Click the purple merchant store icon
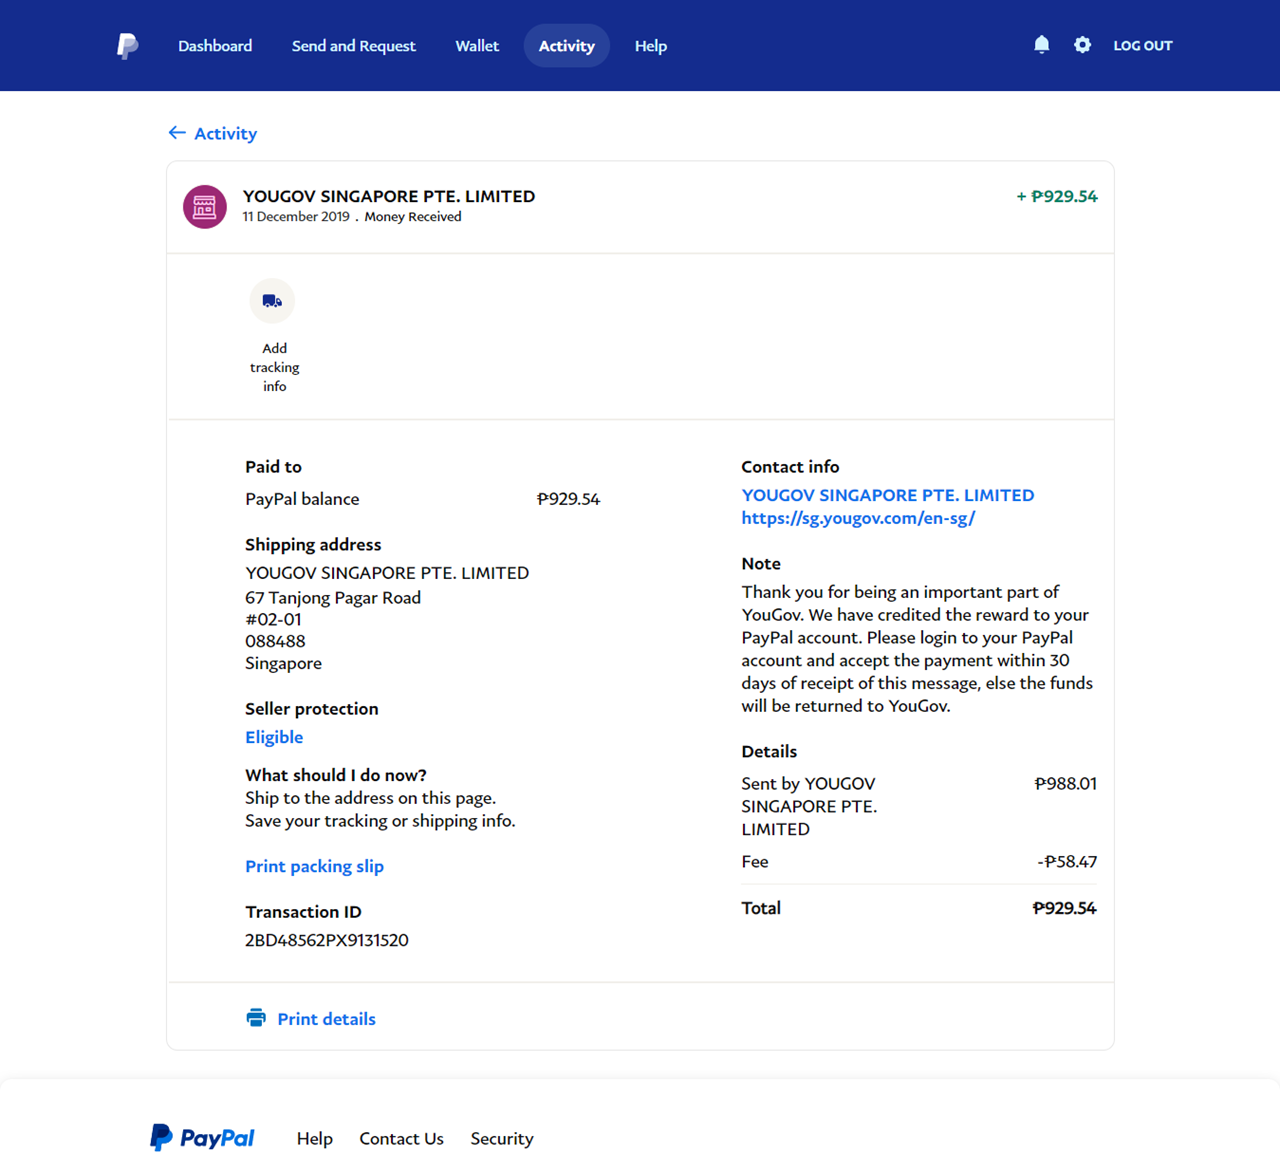This screenshot has height=1174, width=1280. [x=205, y=207]
